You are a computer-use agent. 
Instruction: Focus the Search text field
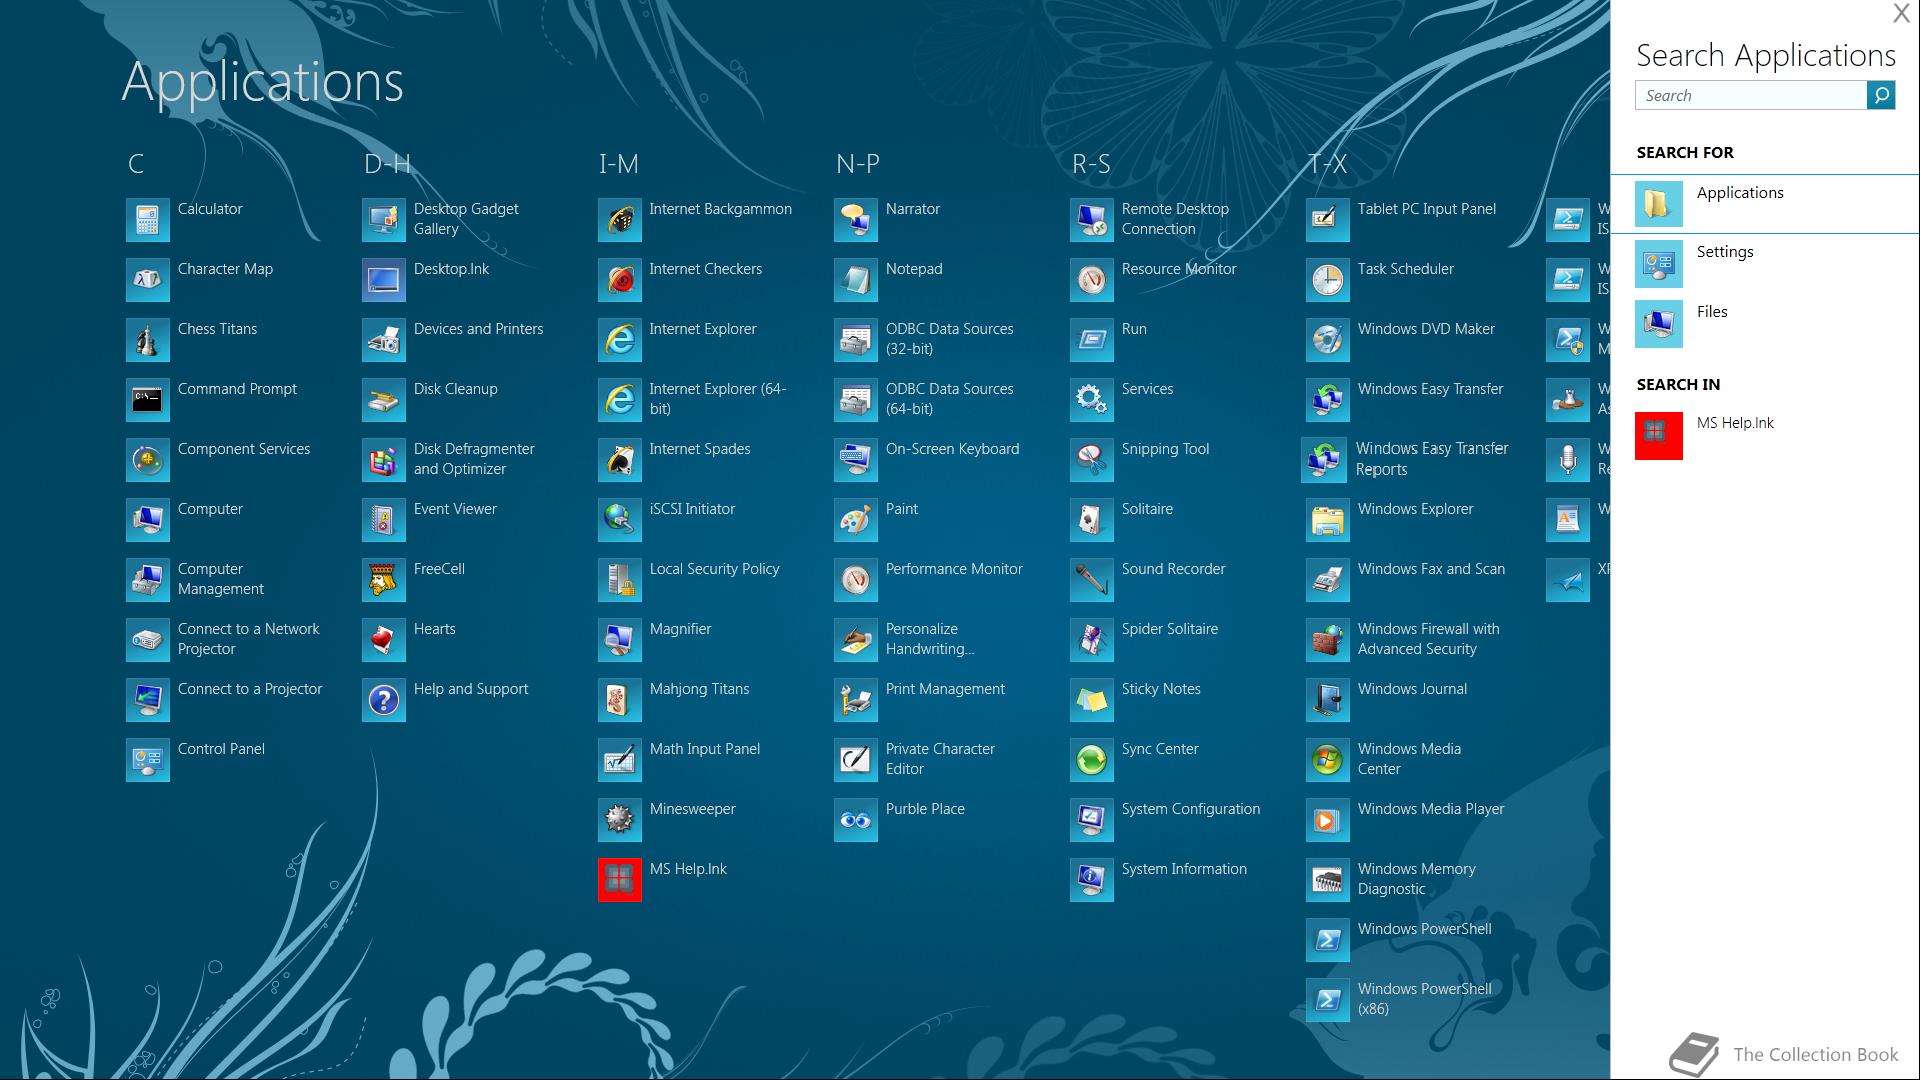1751,95
